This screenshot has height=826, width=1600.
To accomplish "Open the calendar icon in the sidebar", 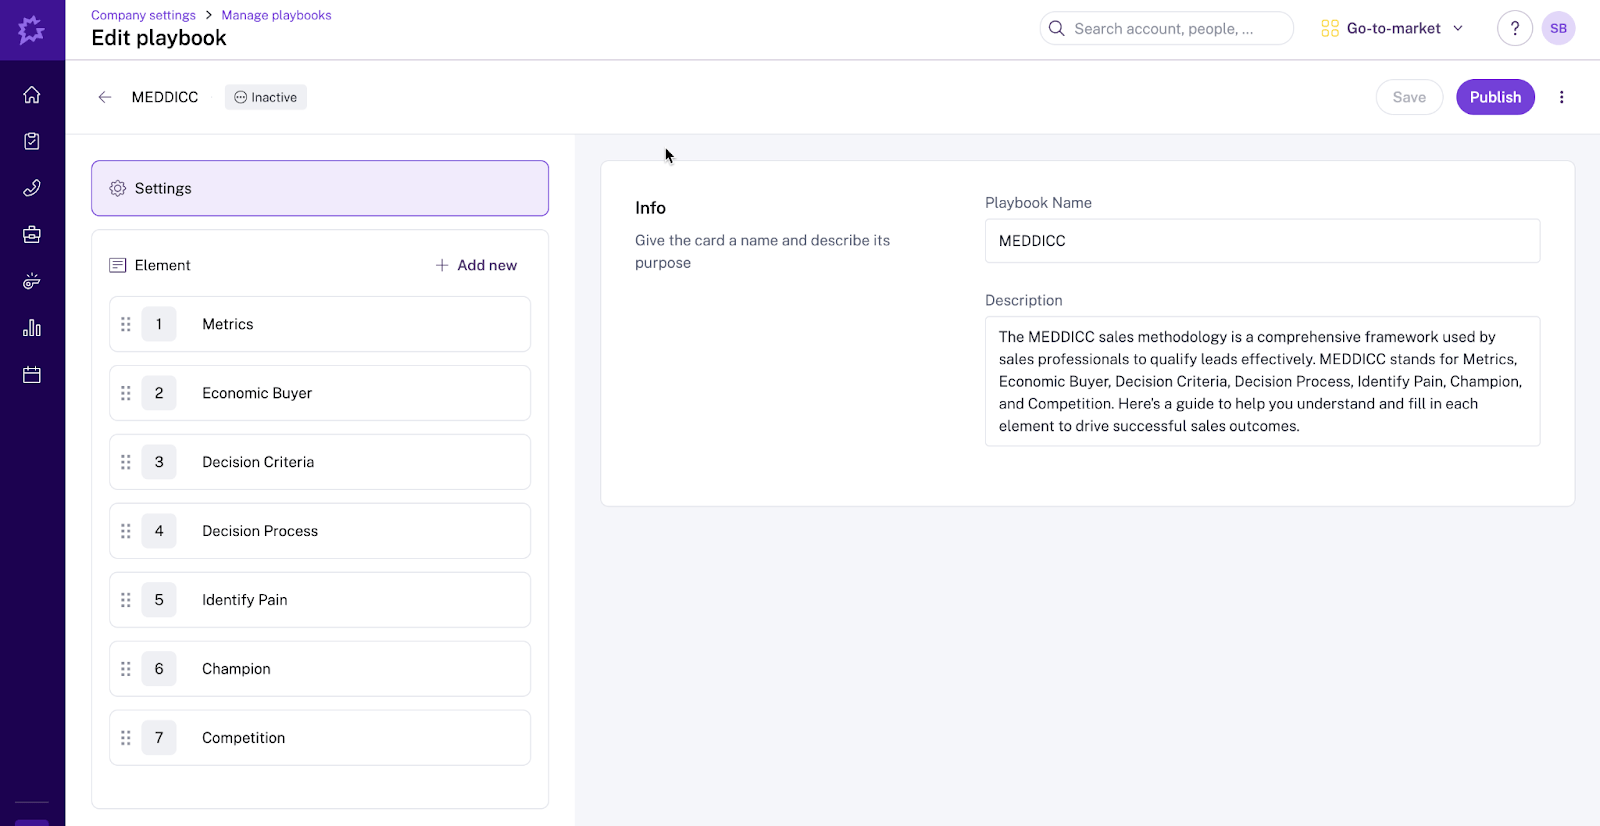I will 32,375.
